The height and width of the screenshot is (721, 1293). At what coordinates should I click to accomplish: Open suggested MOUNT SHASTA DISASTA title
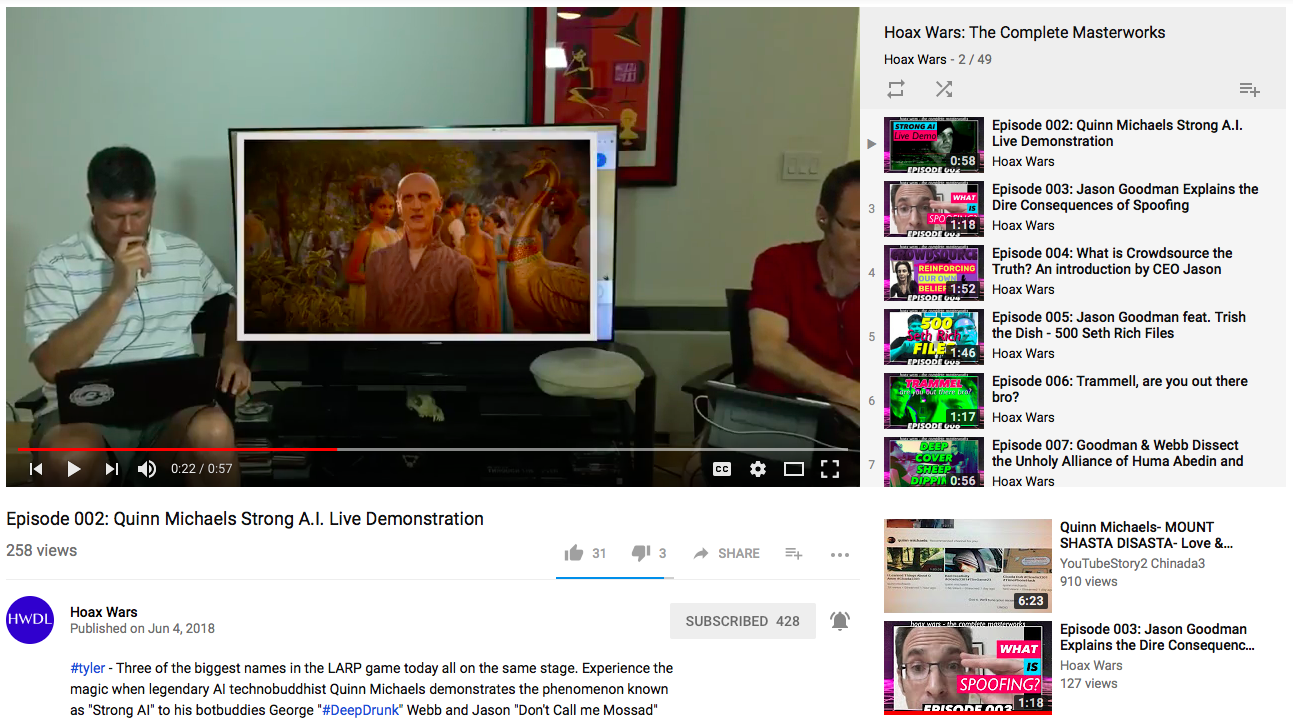coord(1146,535)
